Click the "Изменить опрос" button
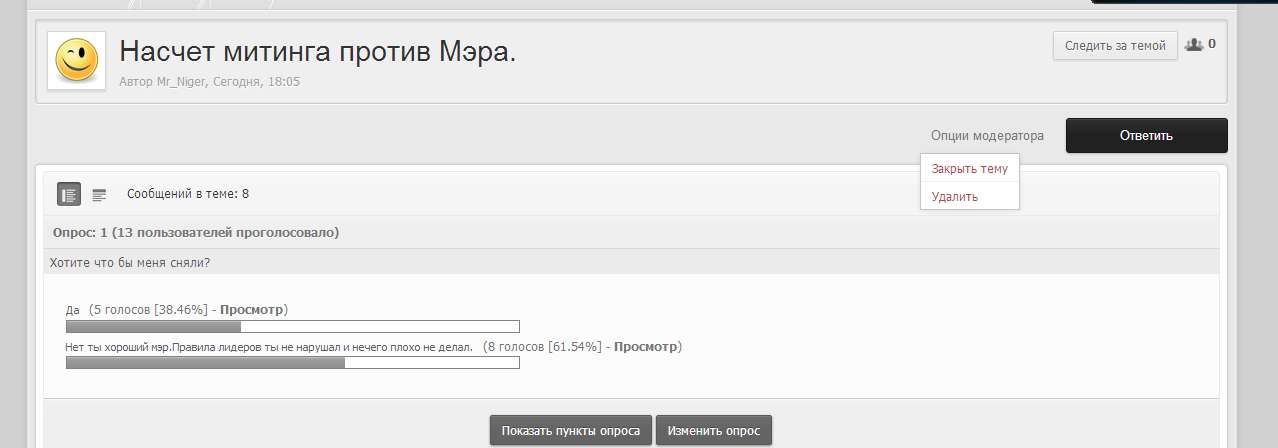Viewport: 1278px width, 448px height. 714,431
